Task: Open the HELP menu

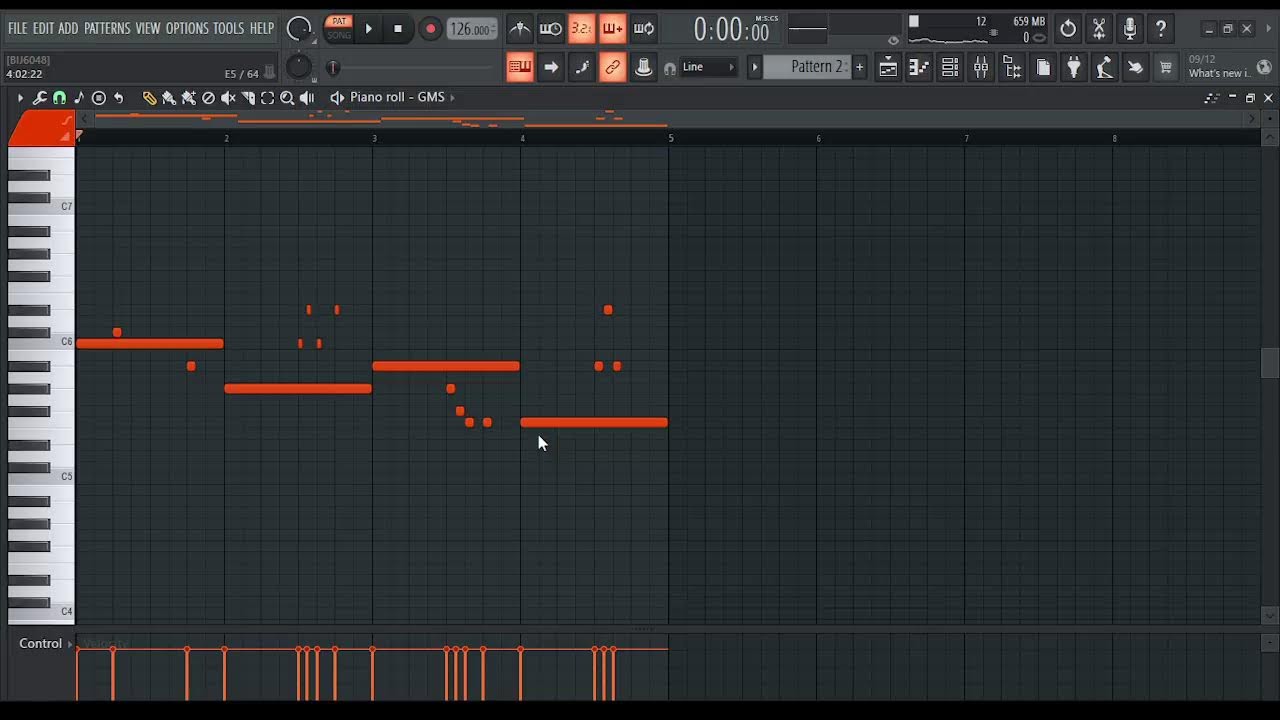Action: tap(262, 28)
